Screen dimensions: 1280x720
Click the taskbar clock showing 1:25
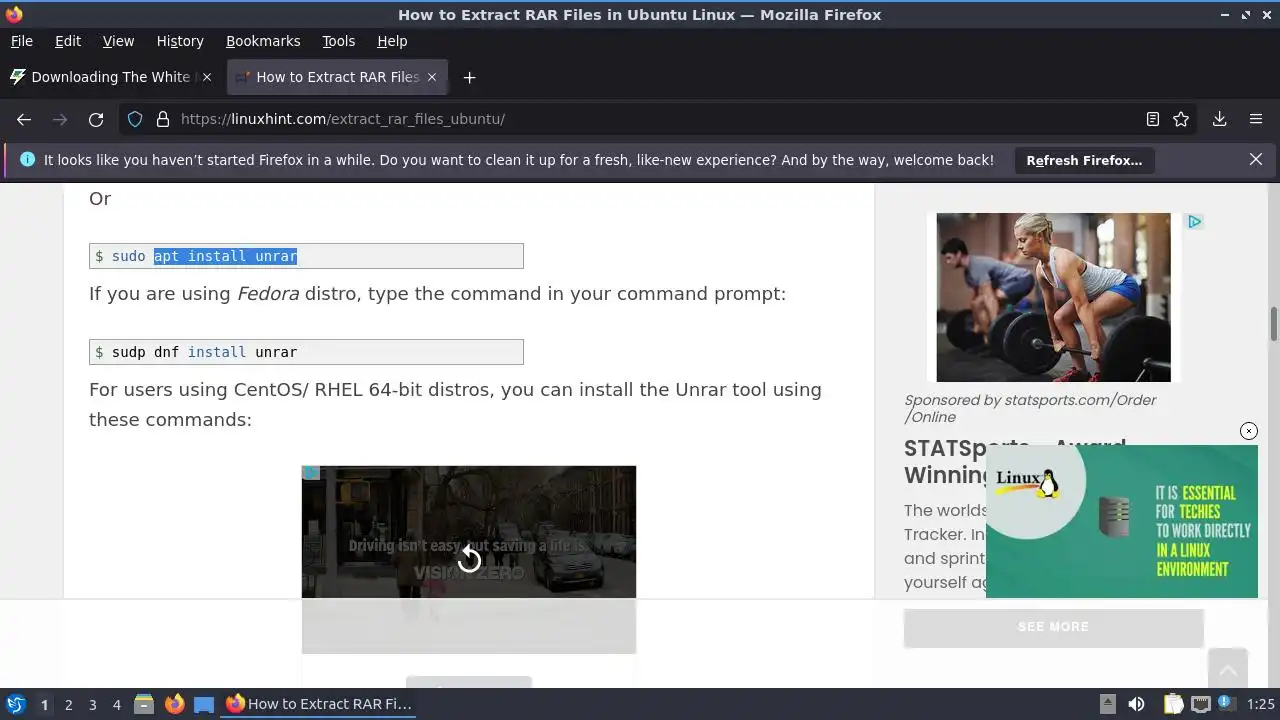pos(1260,705)
